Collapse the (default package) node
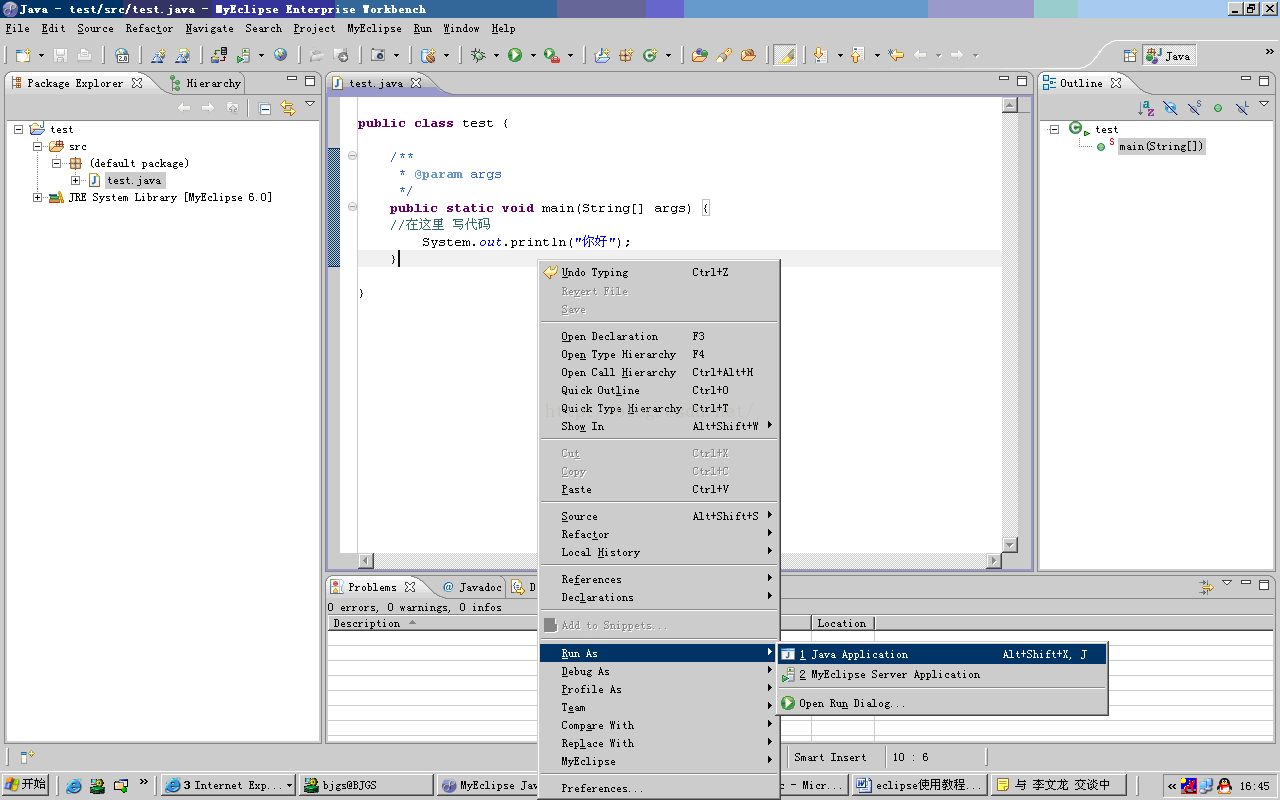The image size is (1280, 800). point(57,163)
